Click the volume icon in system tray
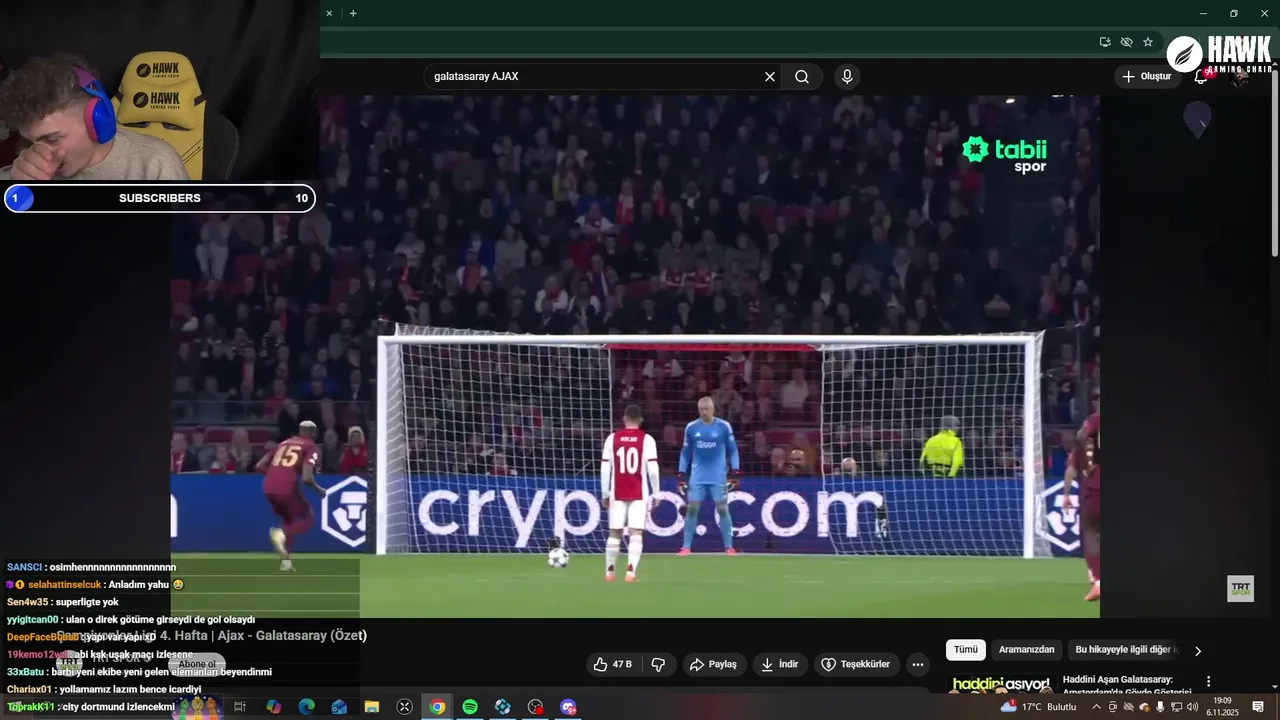 [x=1192, y=707]
